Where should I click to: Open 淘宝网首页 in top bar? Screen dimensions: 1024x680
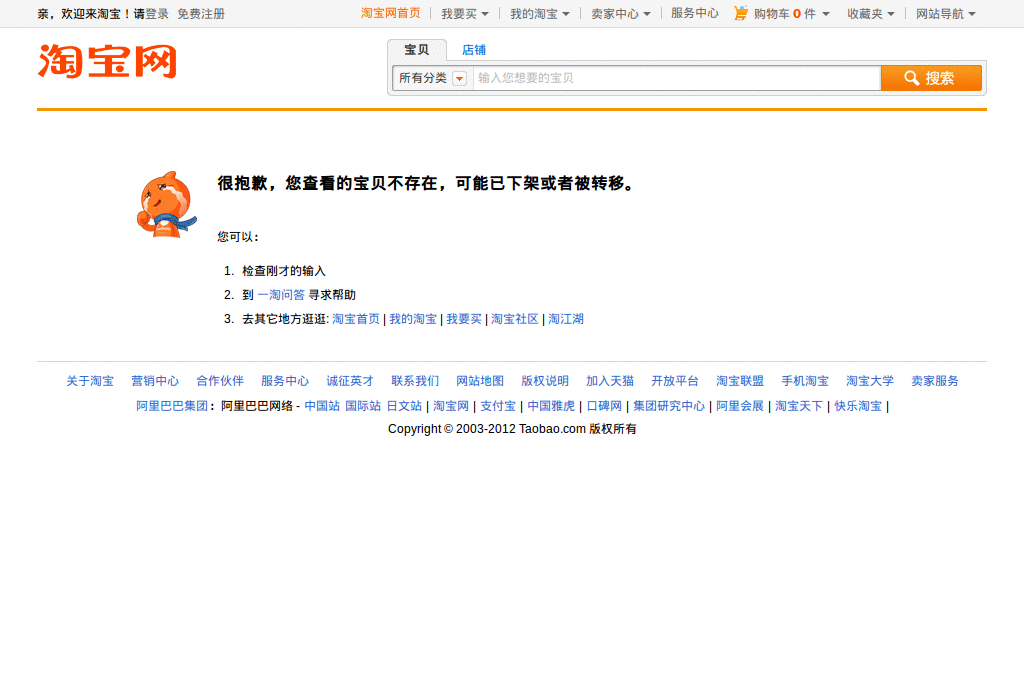[x=391, y=13]
